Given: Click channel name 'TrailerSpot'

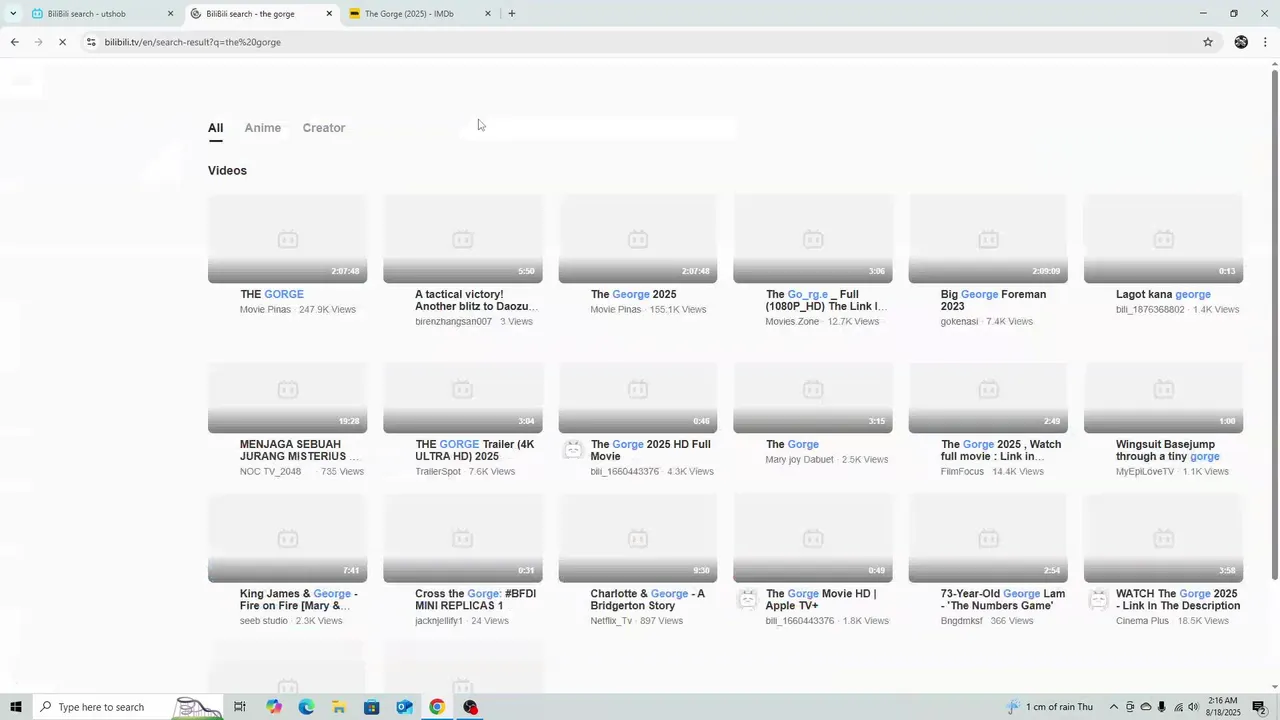Looking at the screenshot, I should click(x=438, y=471).
